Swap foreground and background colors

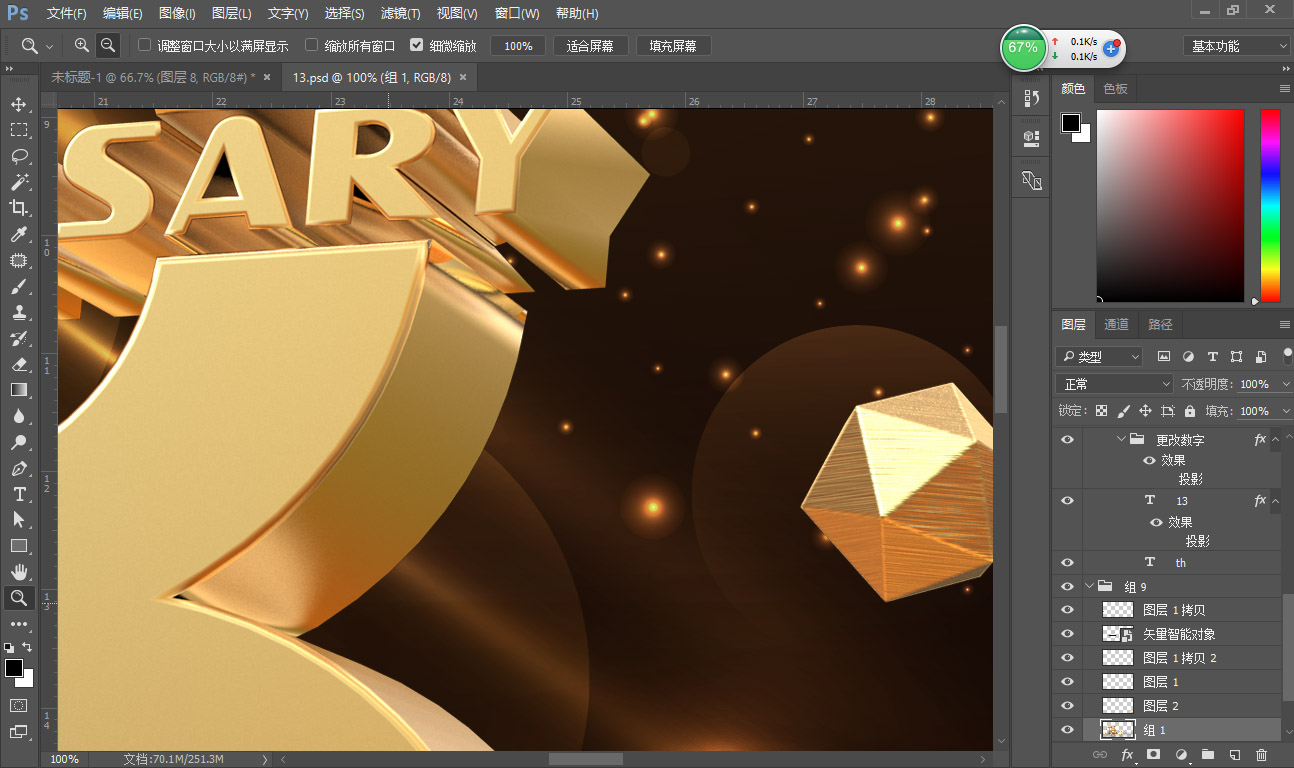27,648
